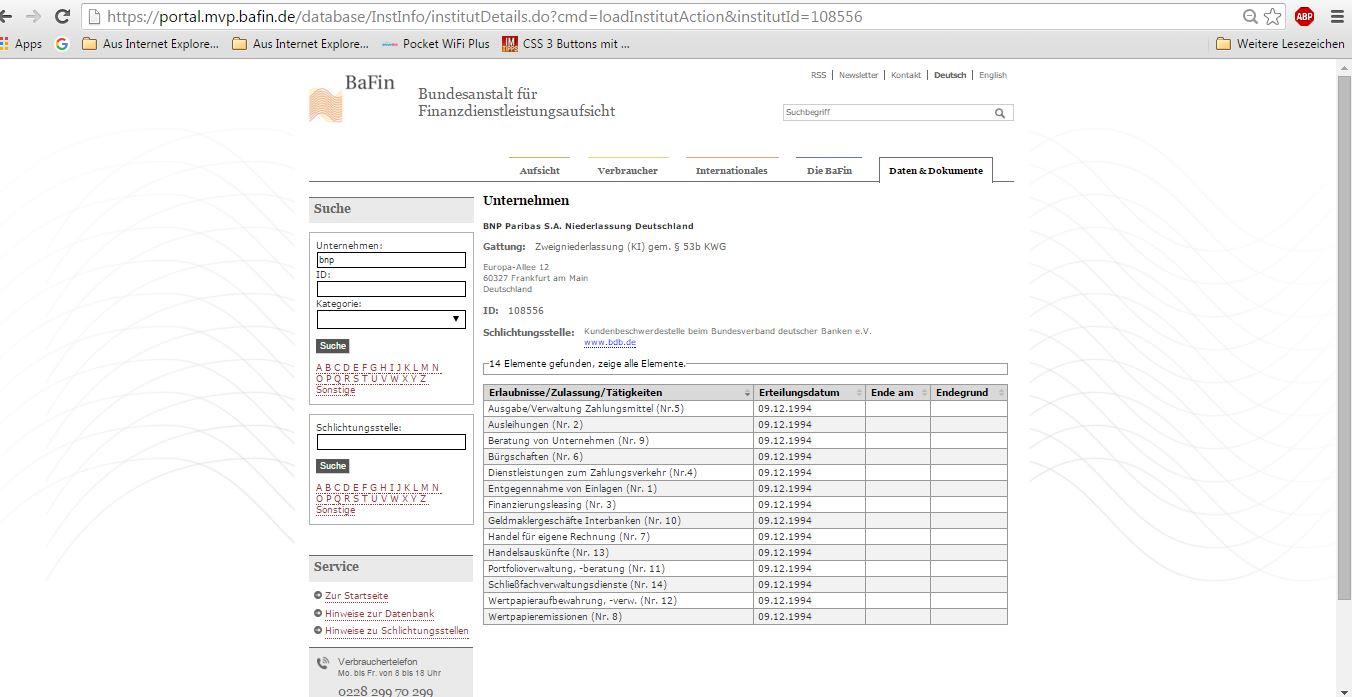Sort by Ende am column arrow
Viewport: 1352px width, 697px height.
click(924, 393)
